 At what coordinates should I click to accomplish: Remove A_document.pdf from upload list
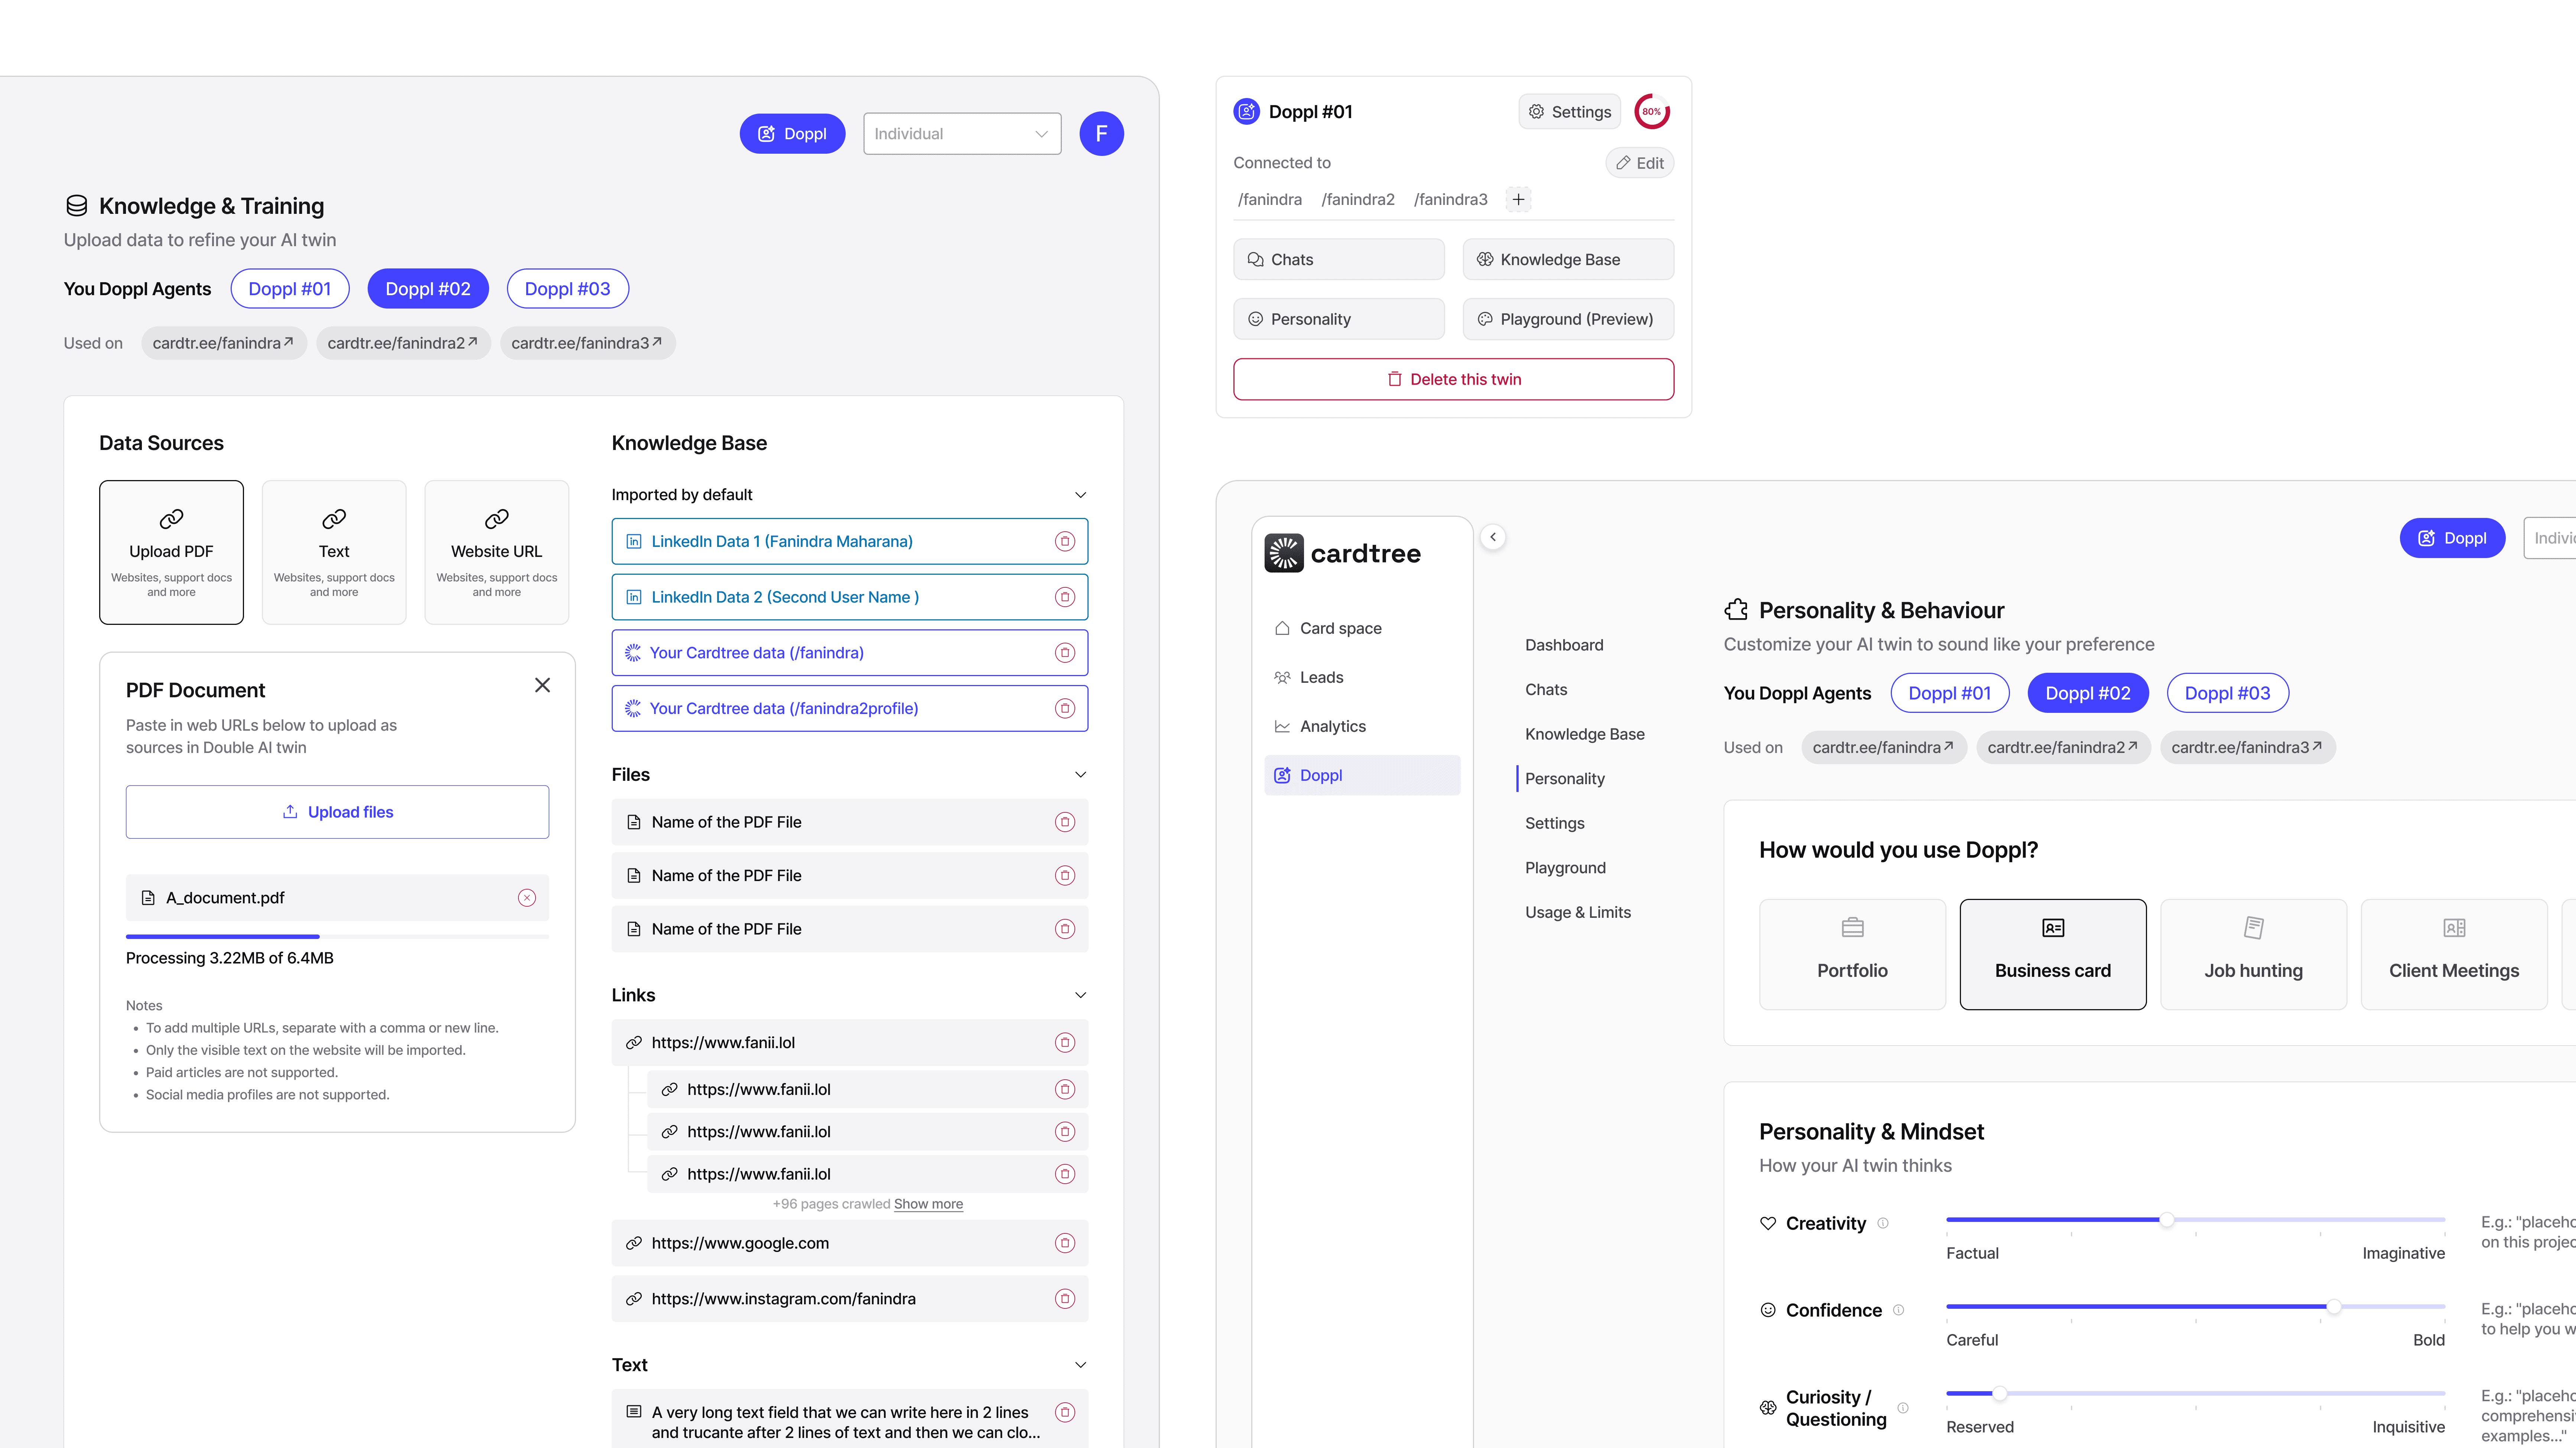click(x=527, y=898)
